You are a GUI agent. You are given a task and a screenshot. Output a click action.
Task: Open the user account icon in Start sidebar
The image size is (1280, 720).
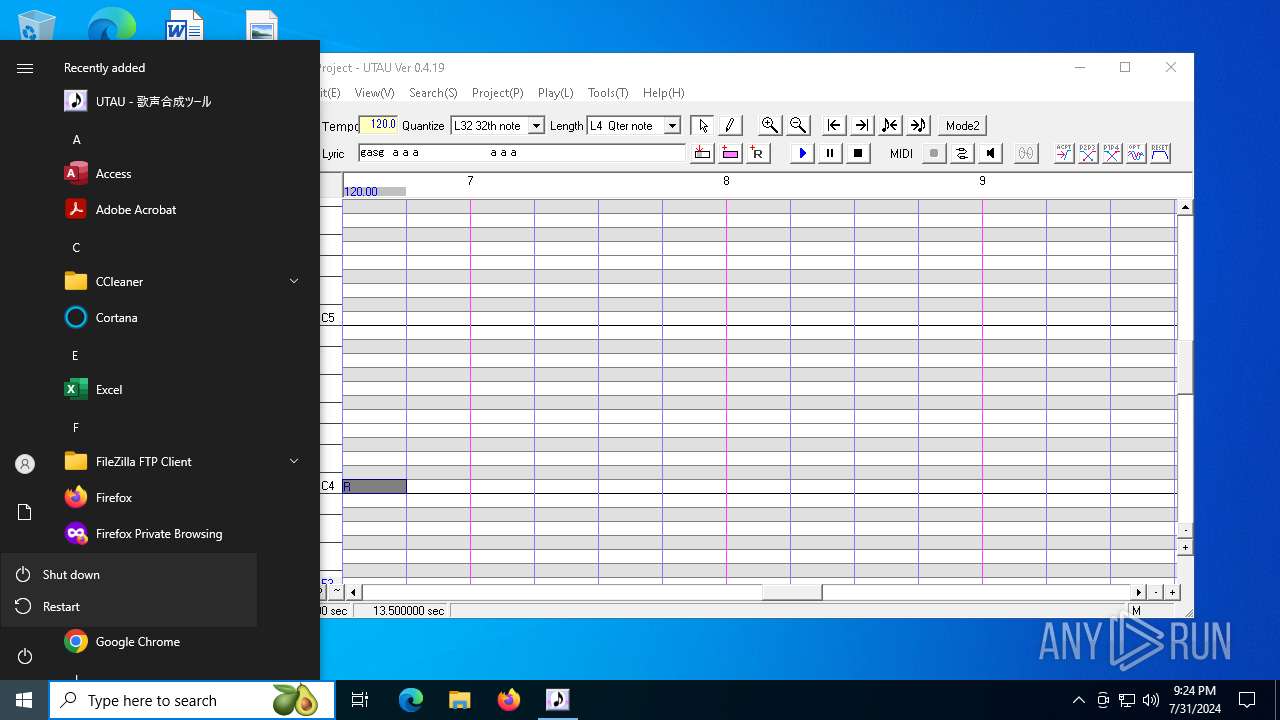(25, 464)
